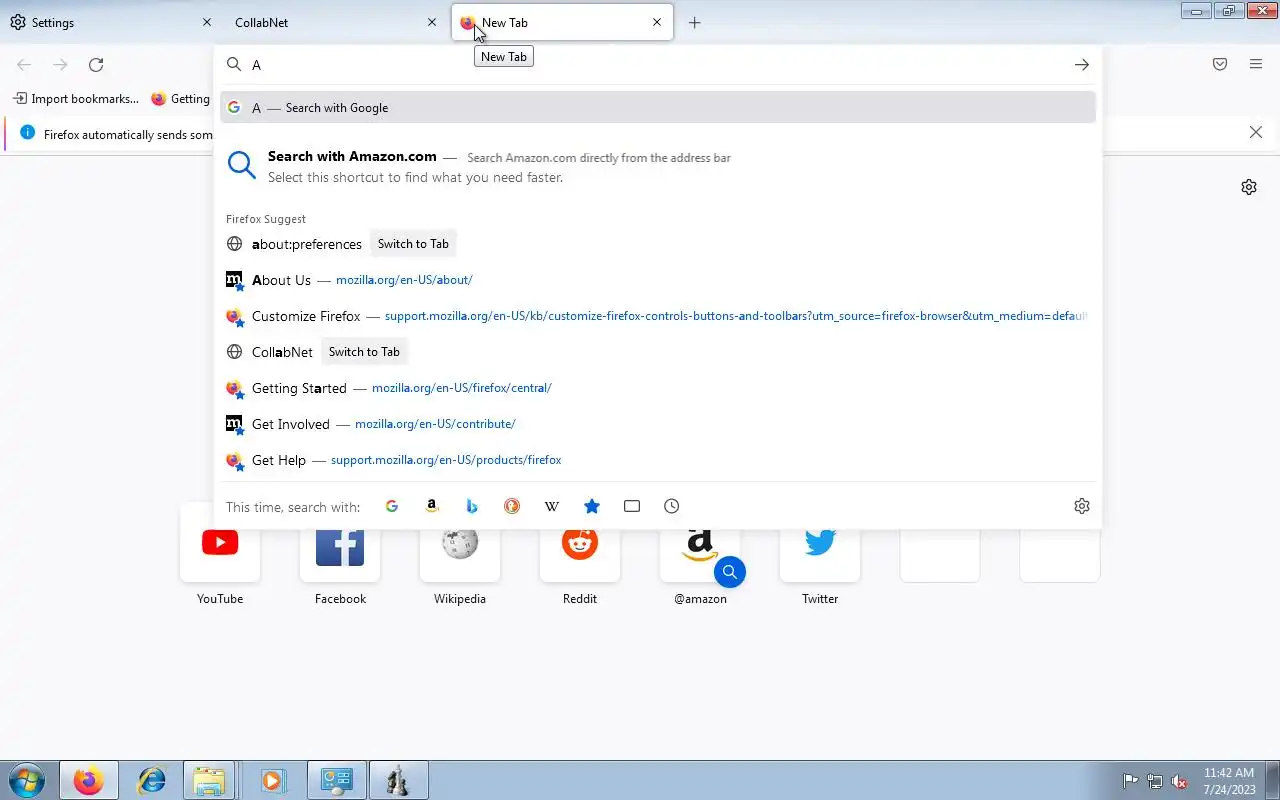
Task: Search bookmarks with star icon
Action: [x=592, y=506]
